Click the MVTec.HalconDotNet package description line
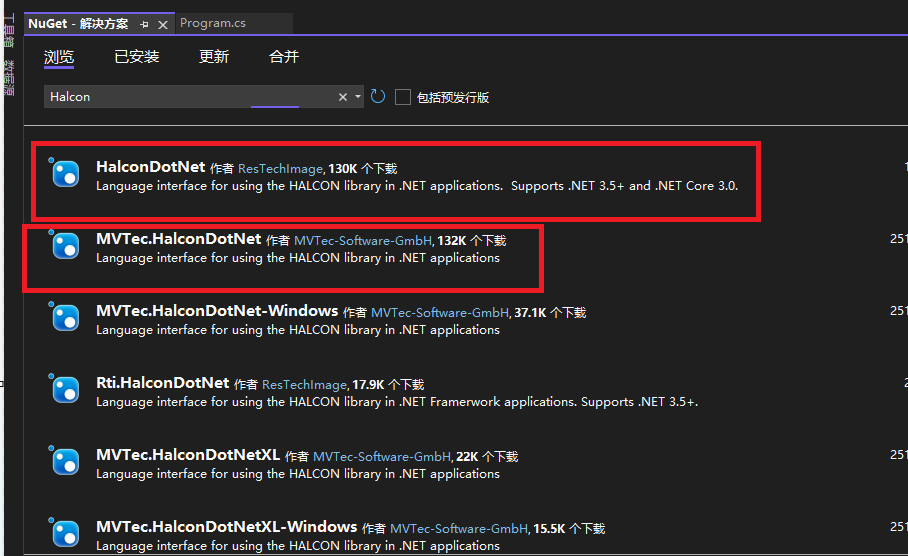 tap(298, 258)
